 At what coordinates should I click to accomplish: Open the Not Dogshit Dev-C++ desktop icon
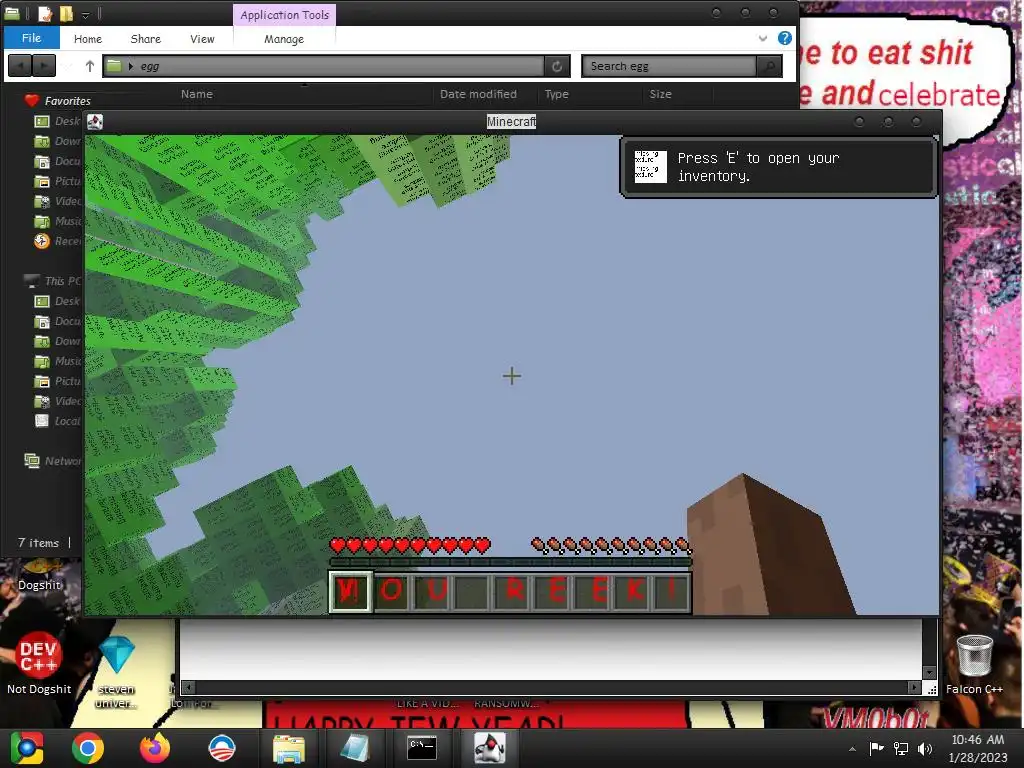[39, 662]
